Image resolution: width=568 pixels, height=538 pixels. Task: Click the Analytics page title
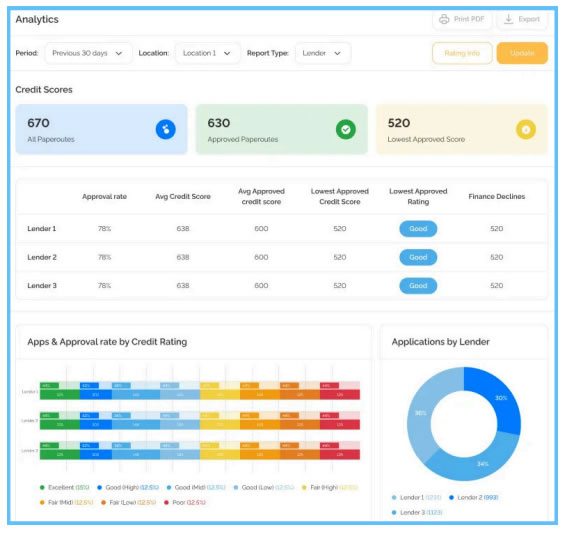click(37, 19)
